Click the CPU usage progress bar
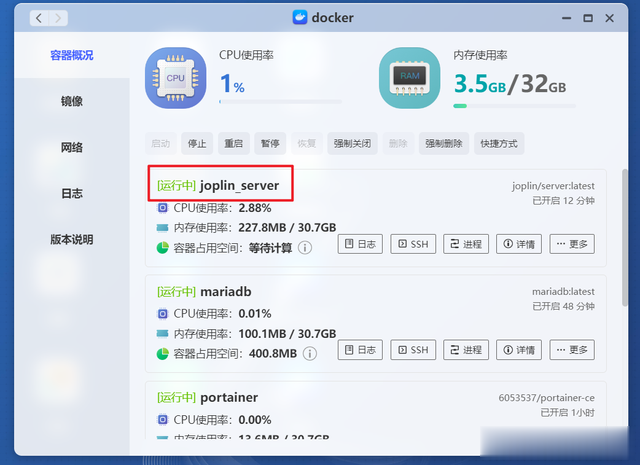 coord(280,102)
